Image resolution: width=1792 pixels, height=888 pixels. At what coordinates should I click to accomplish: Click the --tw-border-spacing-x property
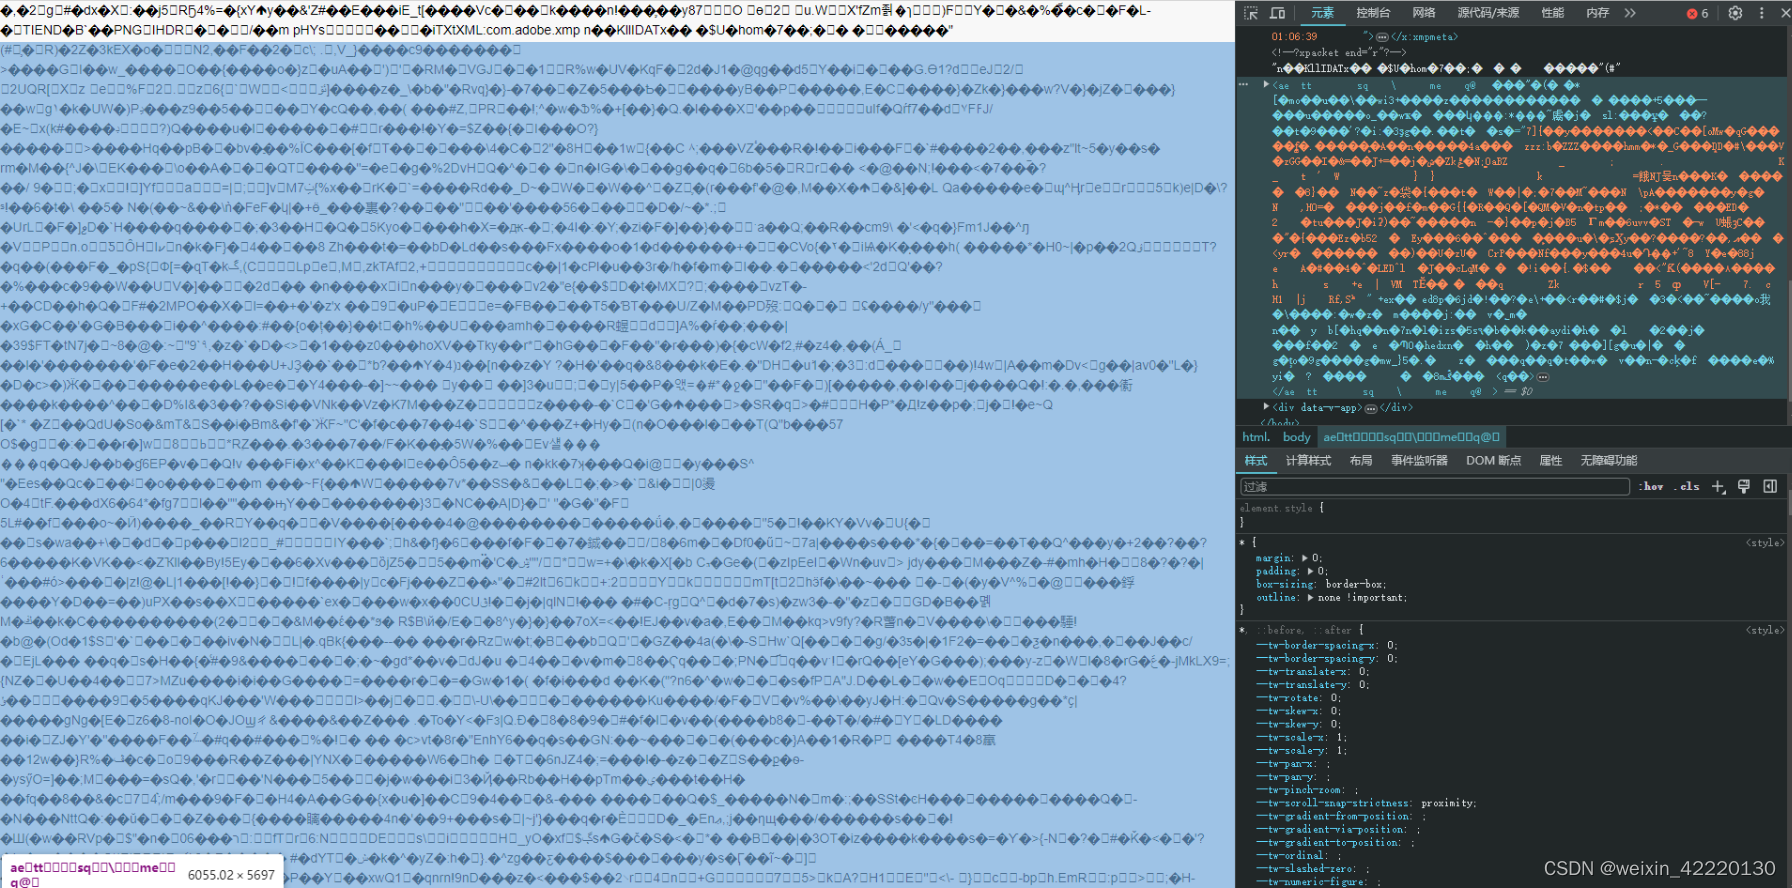1316,646
